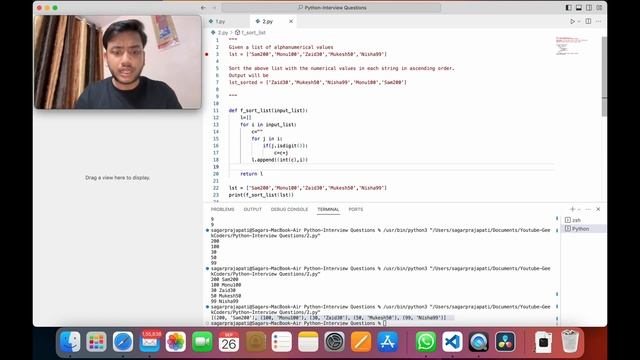Open WhatsApp from the dock

(426, 342)
